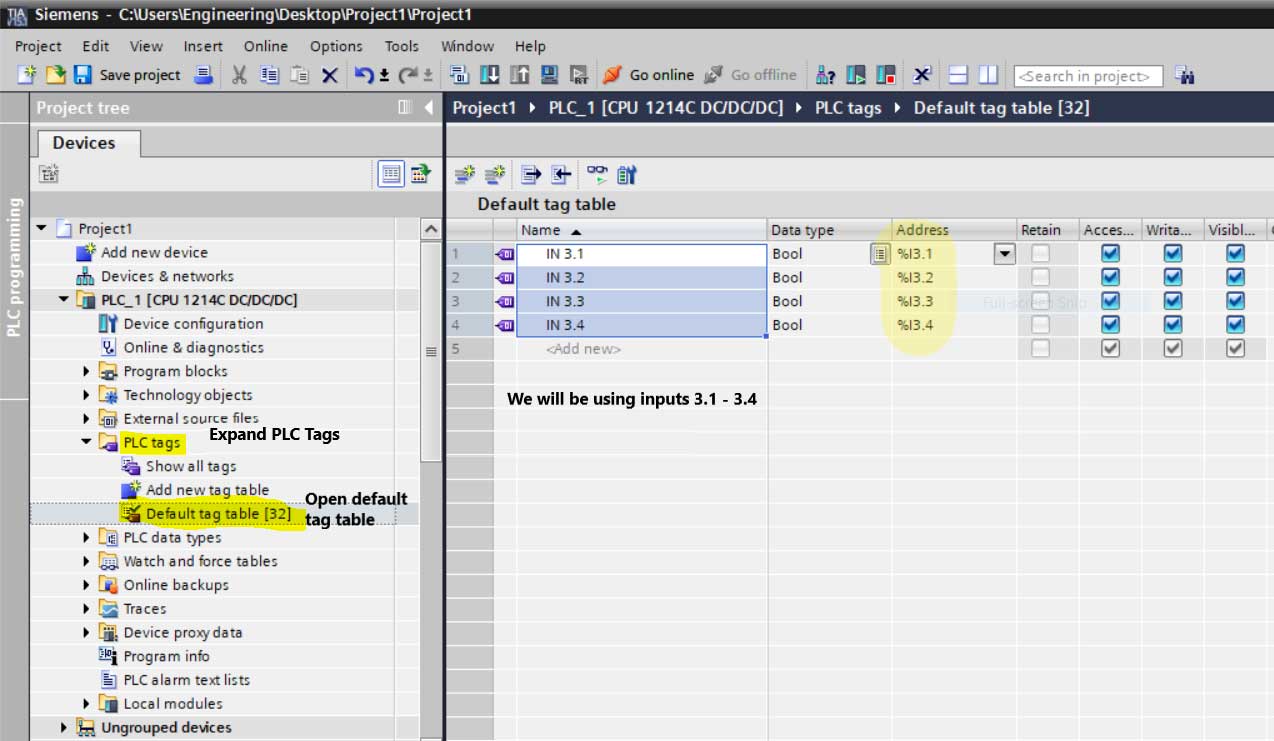Screen dimensions: 1274x741
Task: Toggle Visible checkbox for IN 3.4
Action: pyautogui.click(x=1236, y=325)
